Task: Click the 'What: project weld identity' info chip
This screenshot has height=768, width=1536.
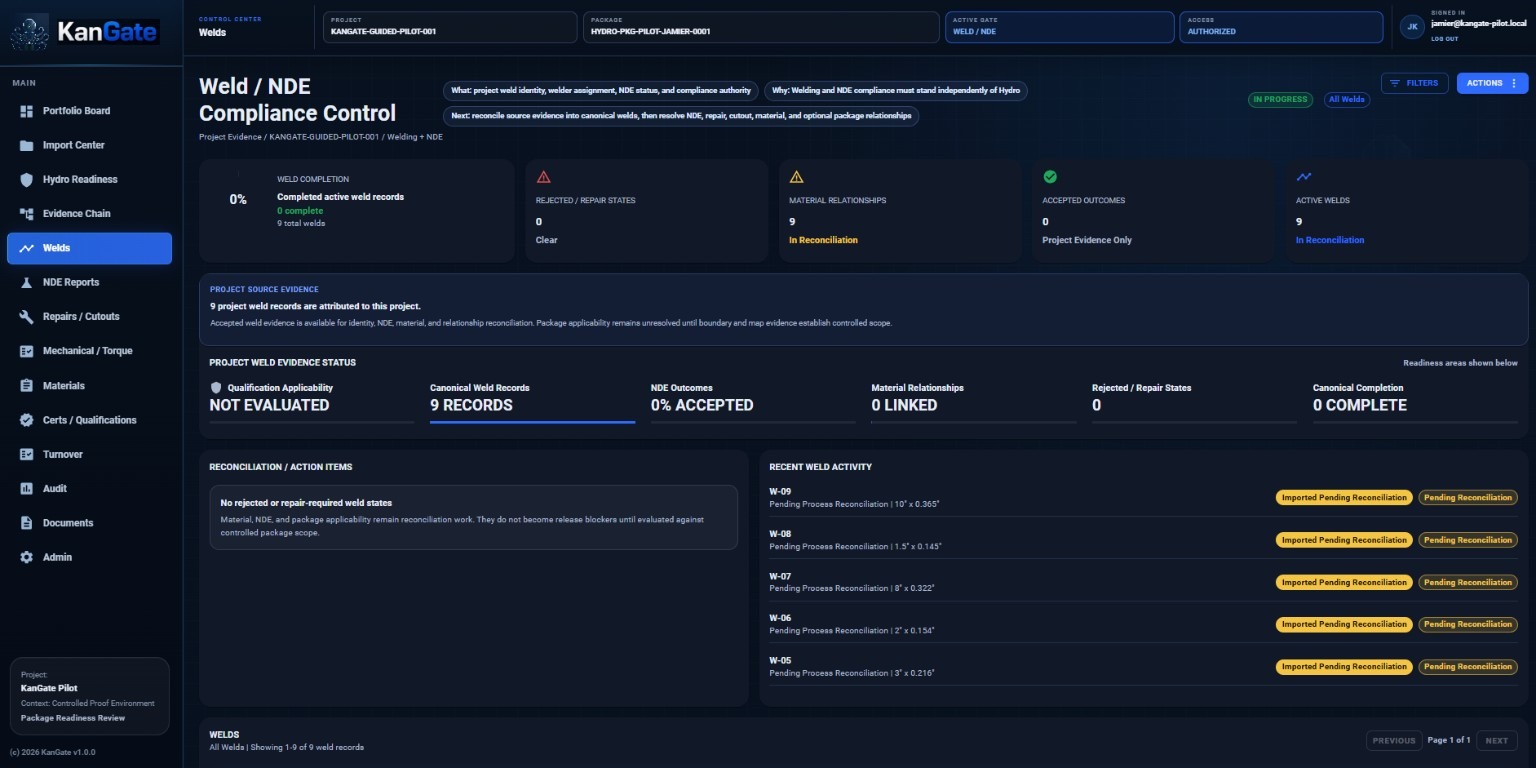Action: 601,90
